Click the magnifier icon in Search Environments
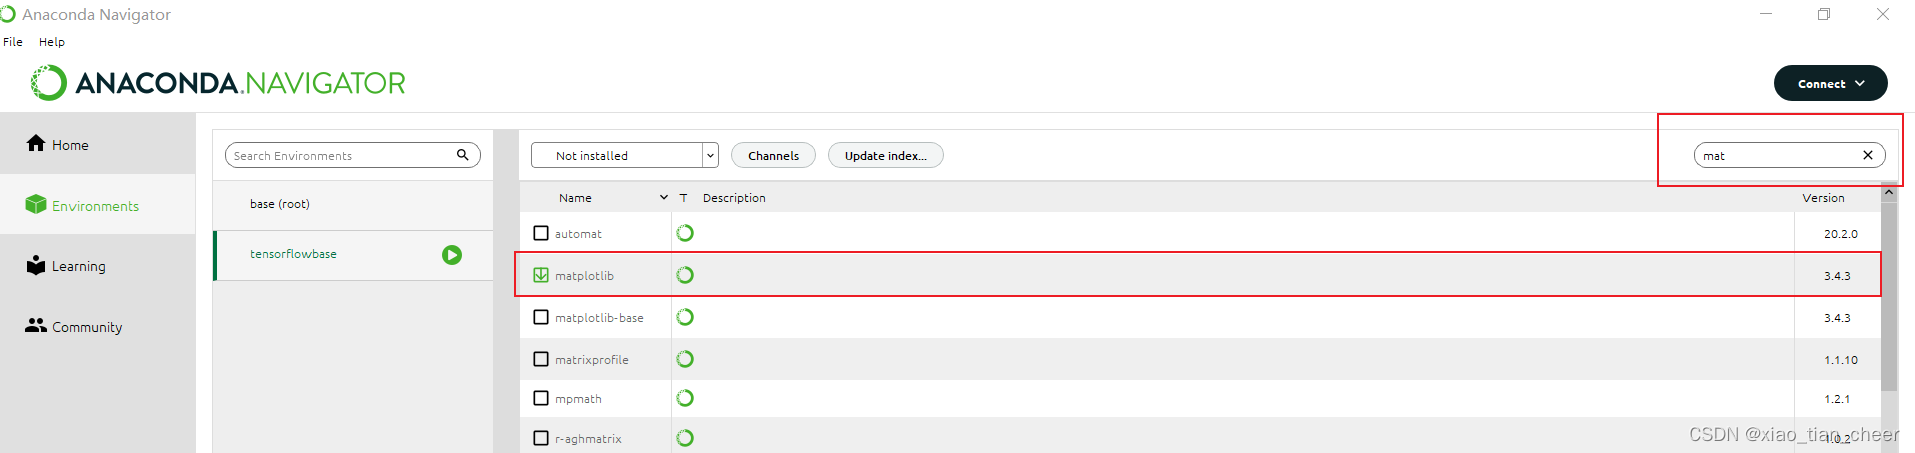 463,155
